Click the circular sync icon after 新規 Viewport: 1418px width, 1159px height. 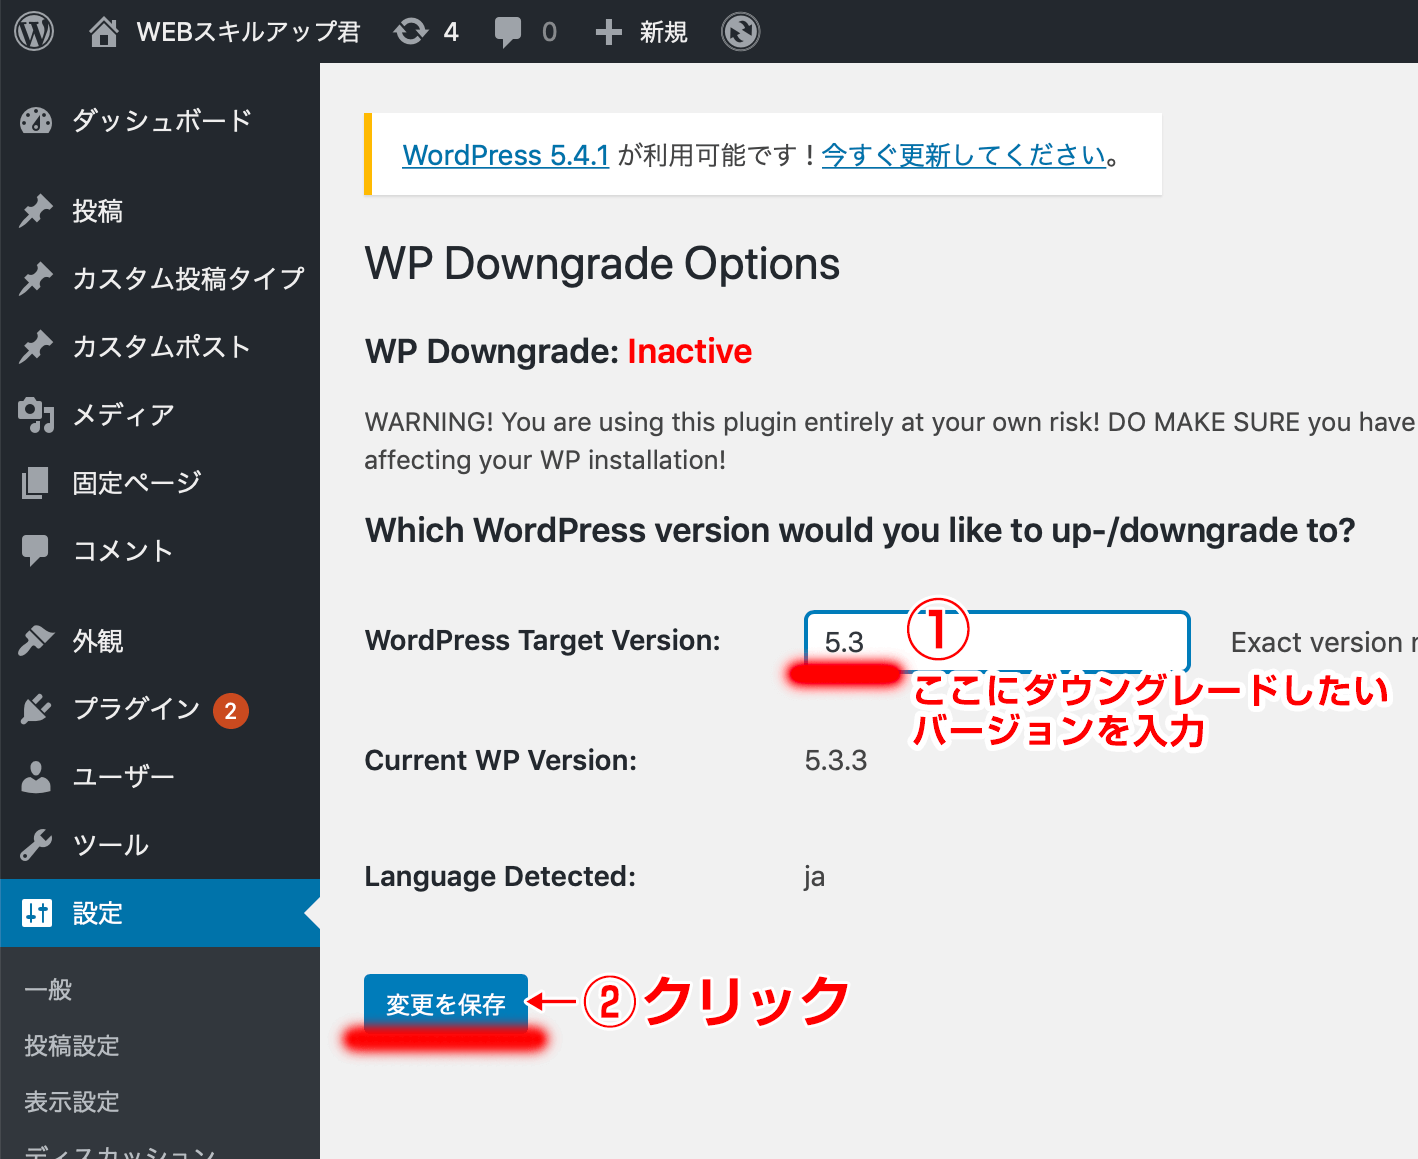[x=741, y=32]
